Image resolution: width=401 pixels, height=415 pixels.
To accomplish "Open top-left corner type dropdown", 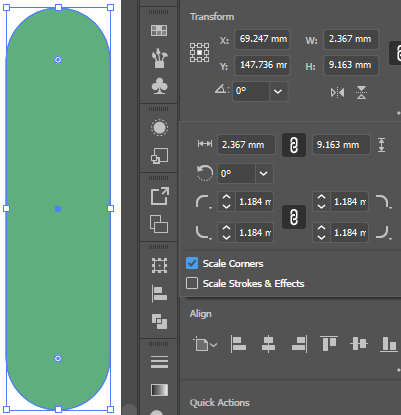I will [x=203, y=202].
